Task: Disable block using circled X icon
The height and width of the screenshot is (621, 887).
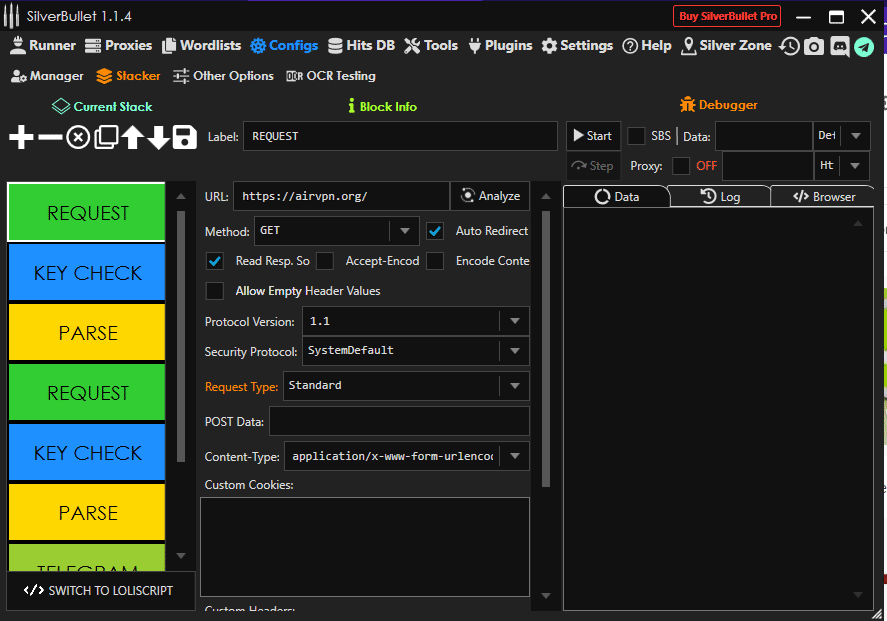Action: click(x=78, y=137)
